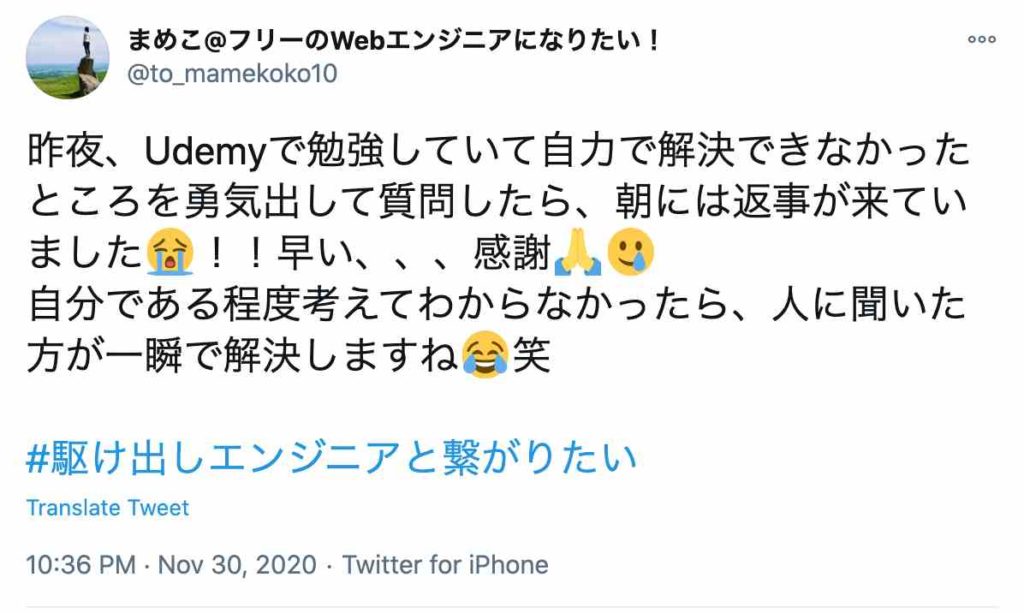Click the line beginning ところを勇気出して

[496, 201]
